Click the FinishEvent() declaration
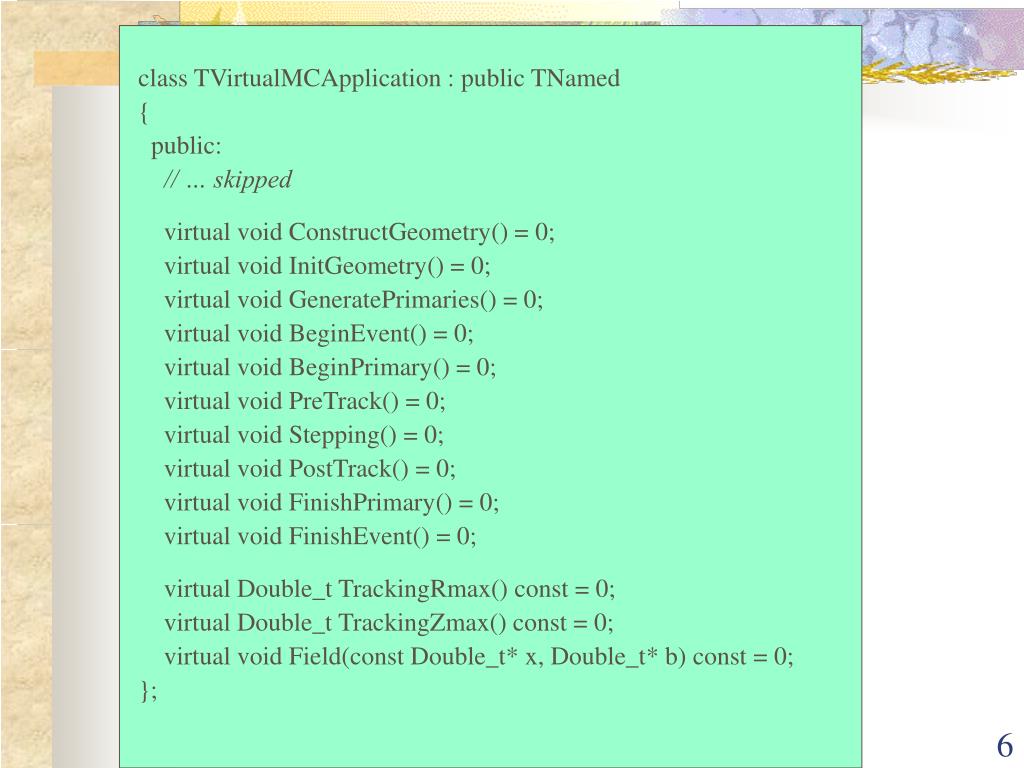The height and width of the screenshot is (768, 1024). (x=320, y=537)
